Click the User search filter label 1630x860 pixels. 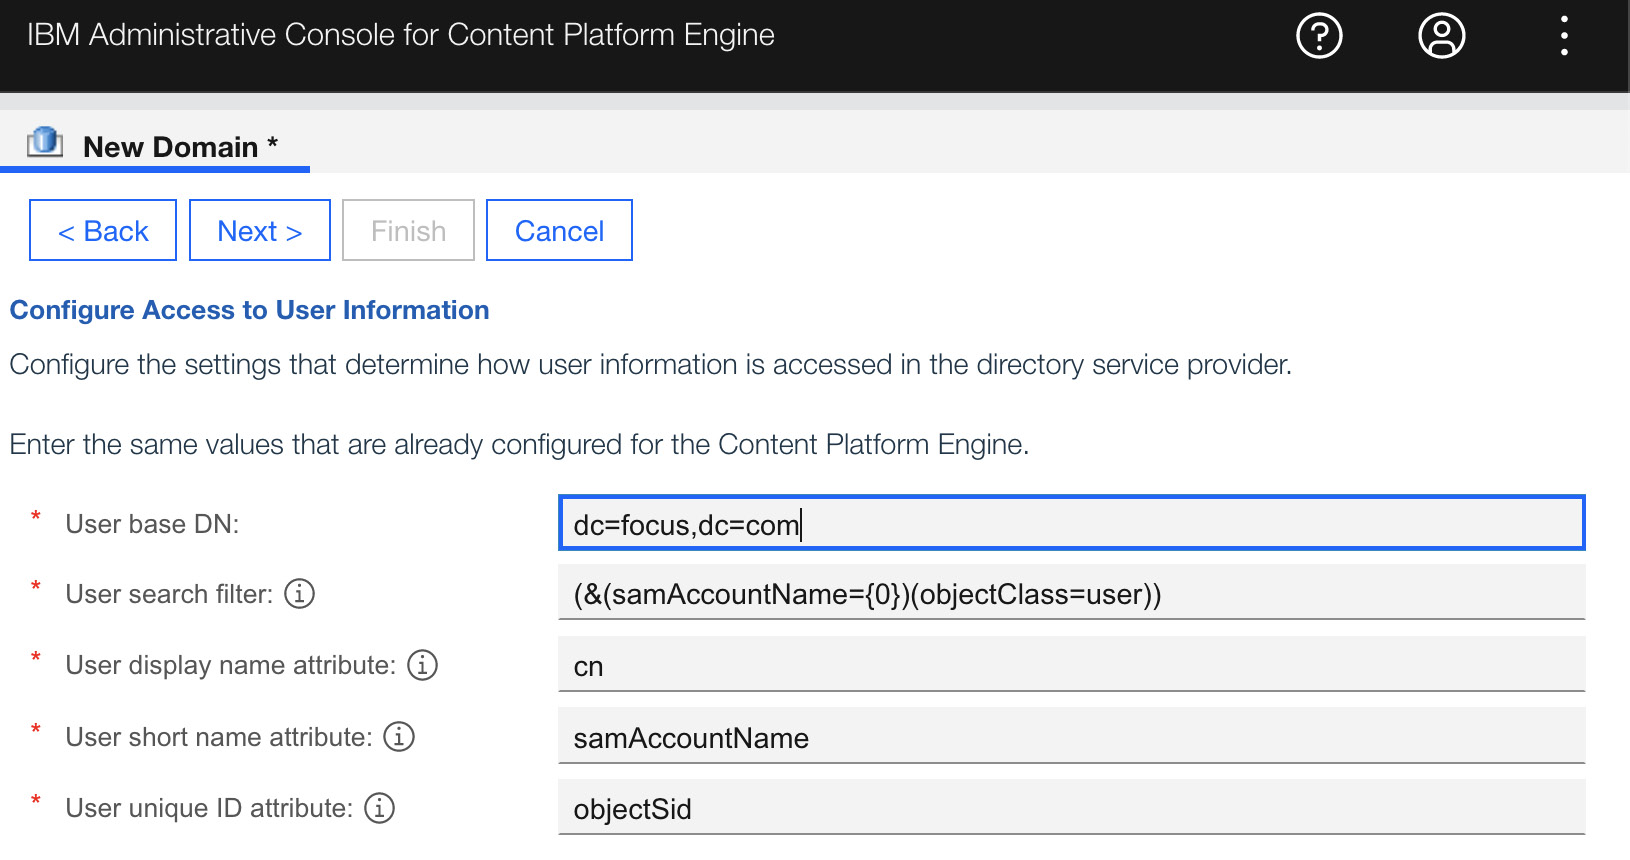169,594
